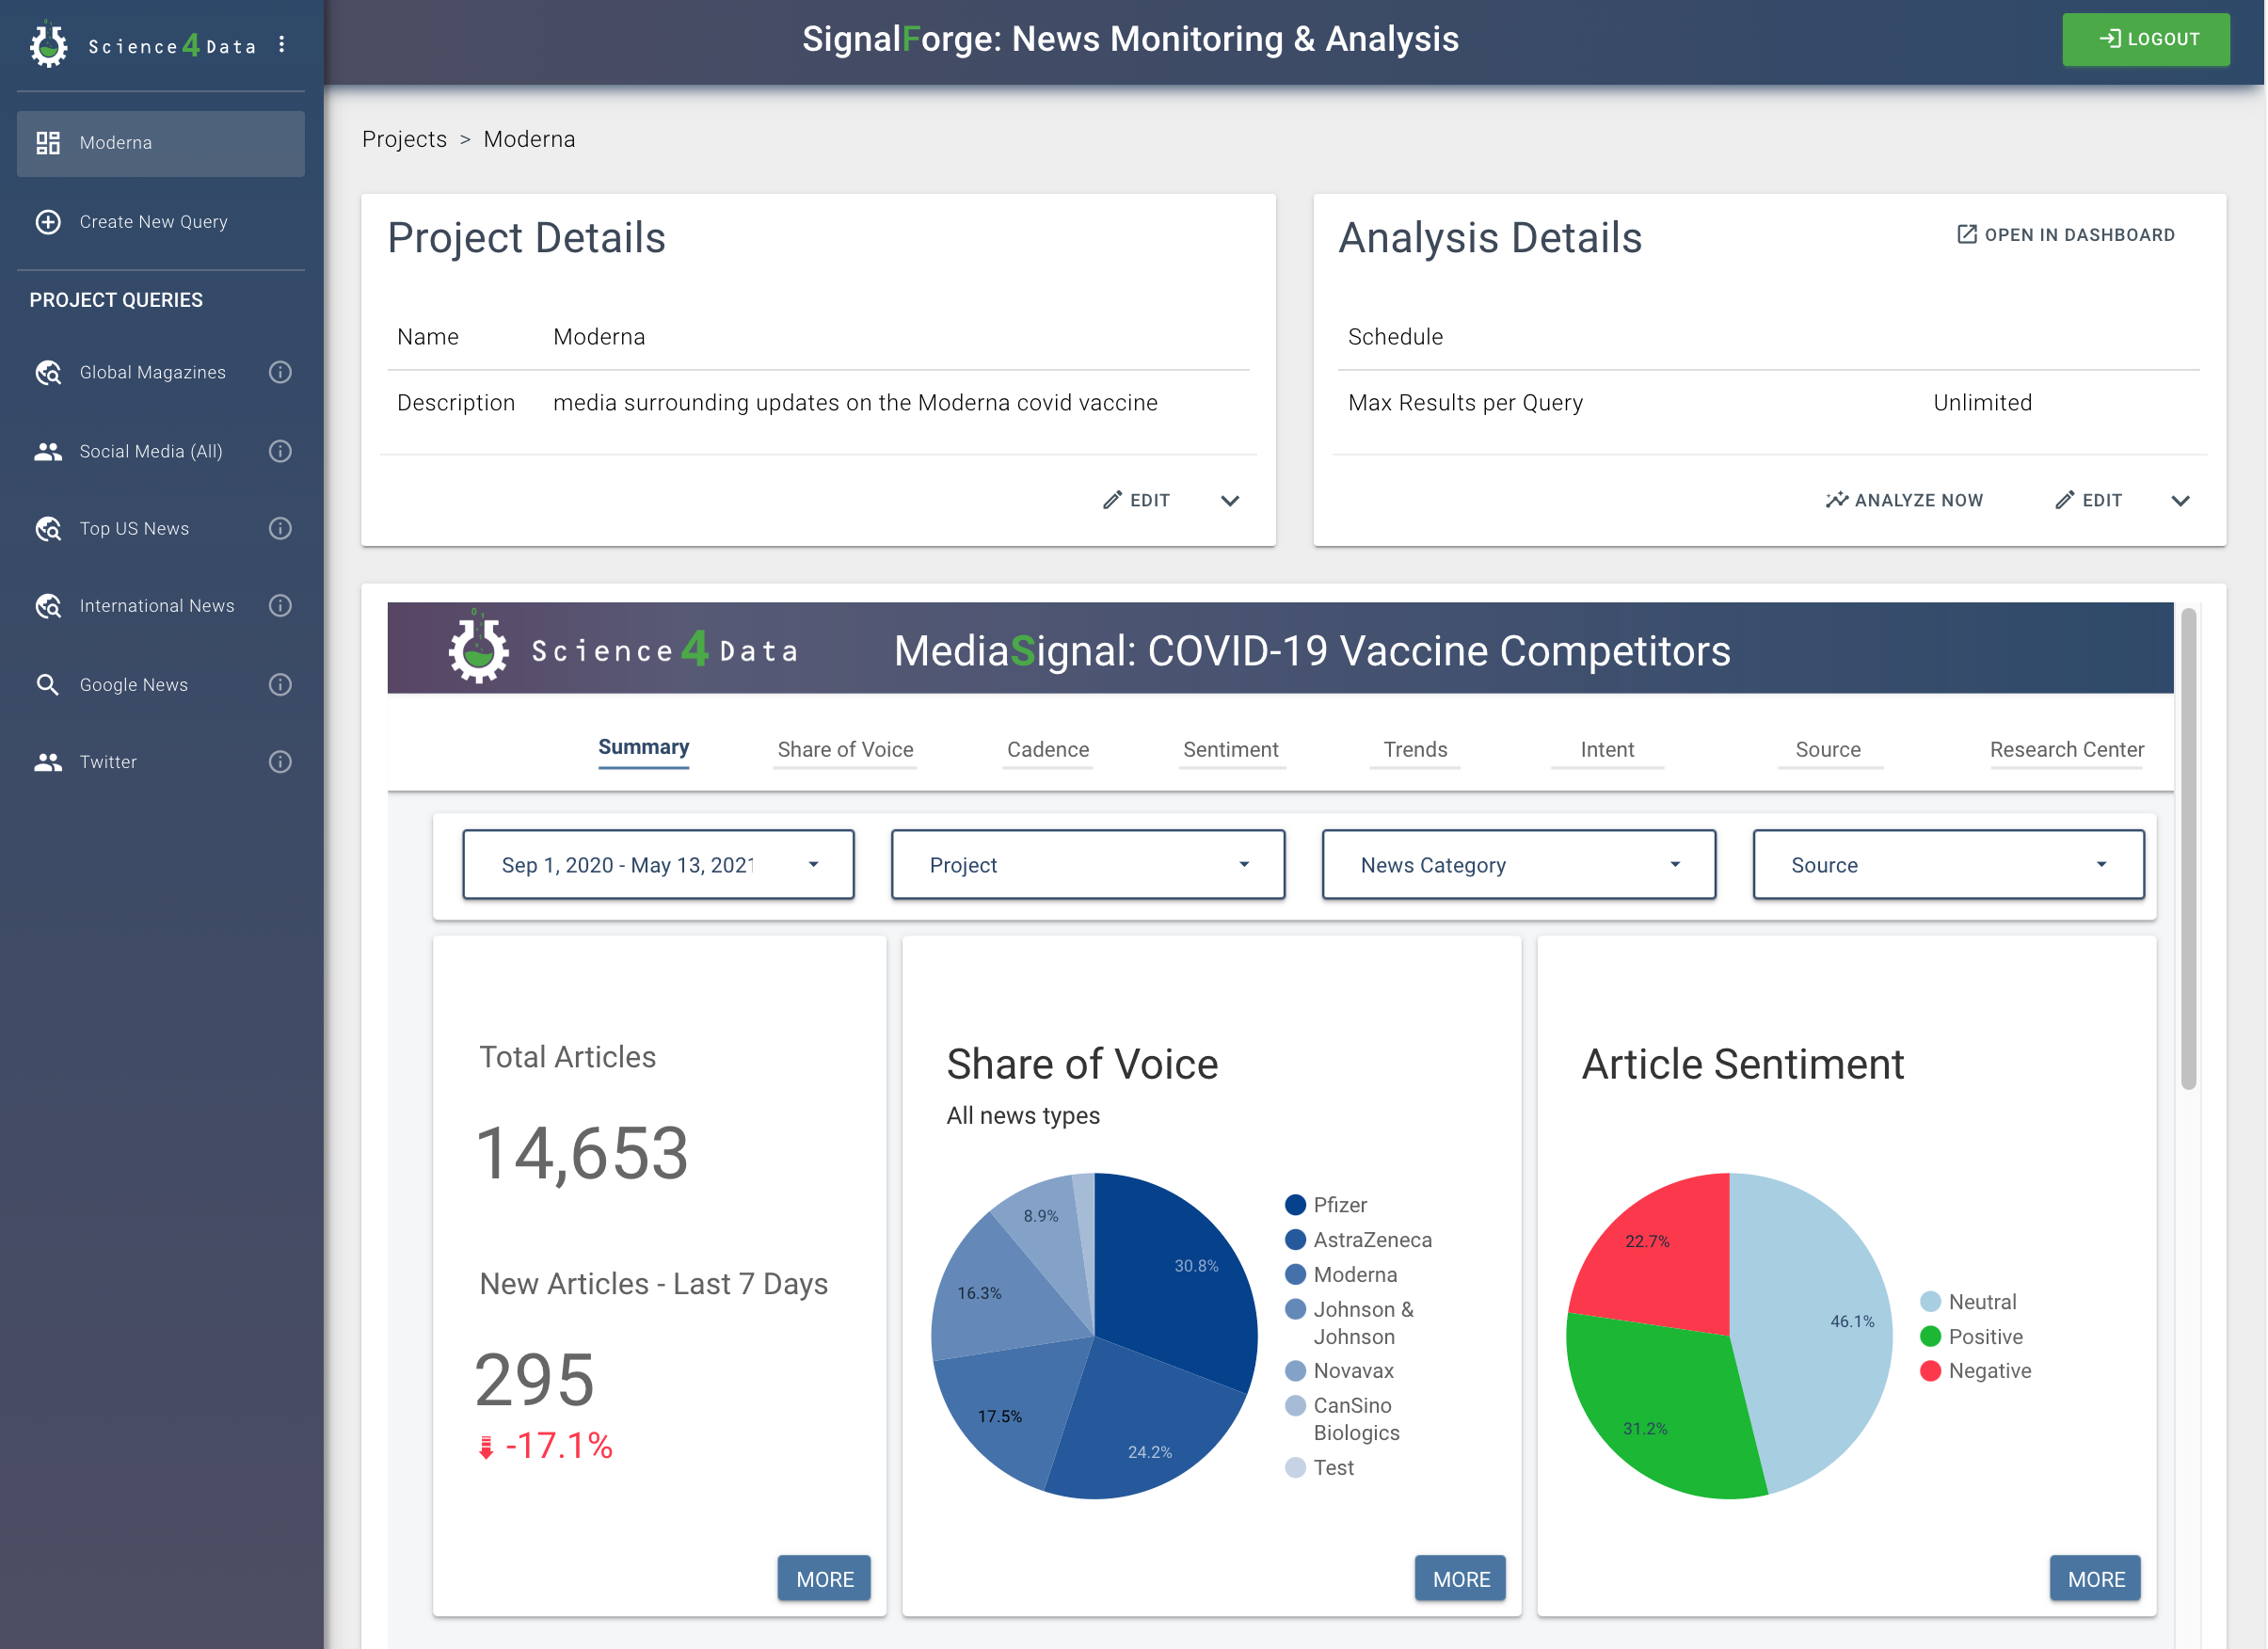The image size is (2268, 1649).
Task: Switch to the Share of Voice tab
Action: tap(845, 750)
